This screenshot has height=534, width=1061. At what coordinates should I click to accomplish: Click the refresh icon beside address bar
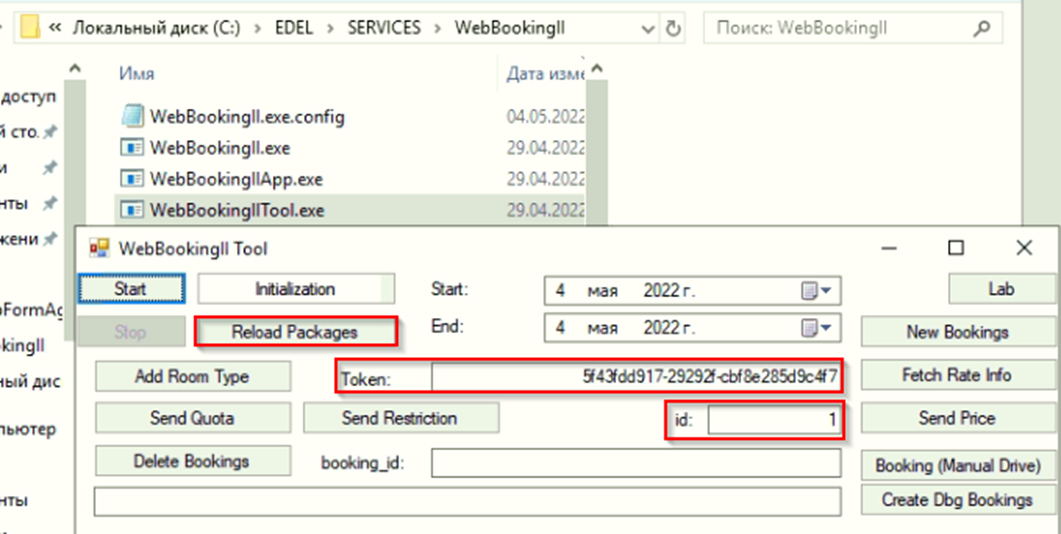pos(672,28)
